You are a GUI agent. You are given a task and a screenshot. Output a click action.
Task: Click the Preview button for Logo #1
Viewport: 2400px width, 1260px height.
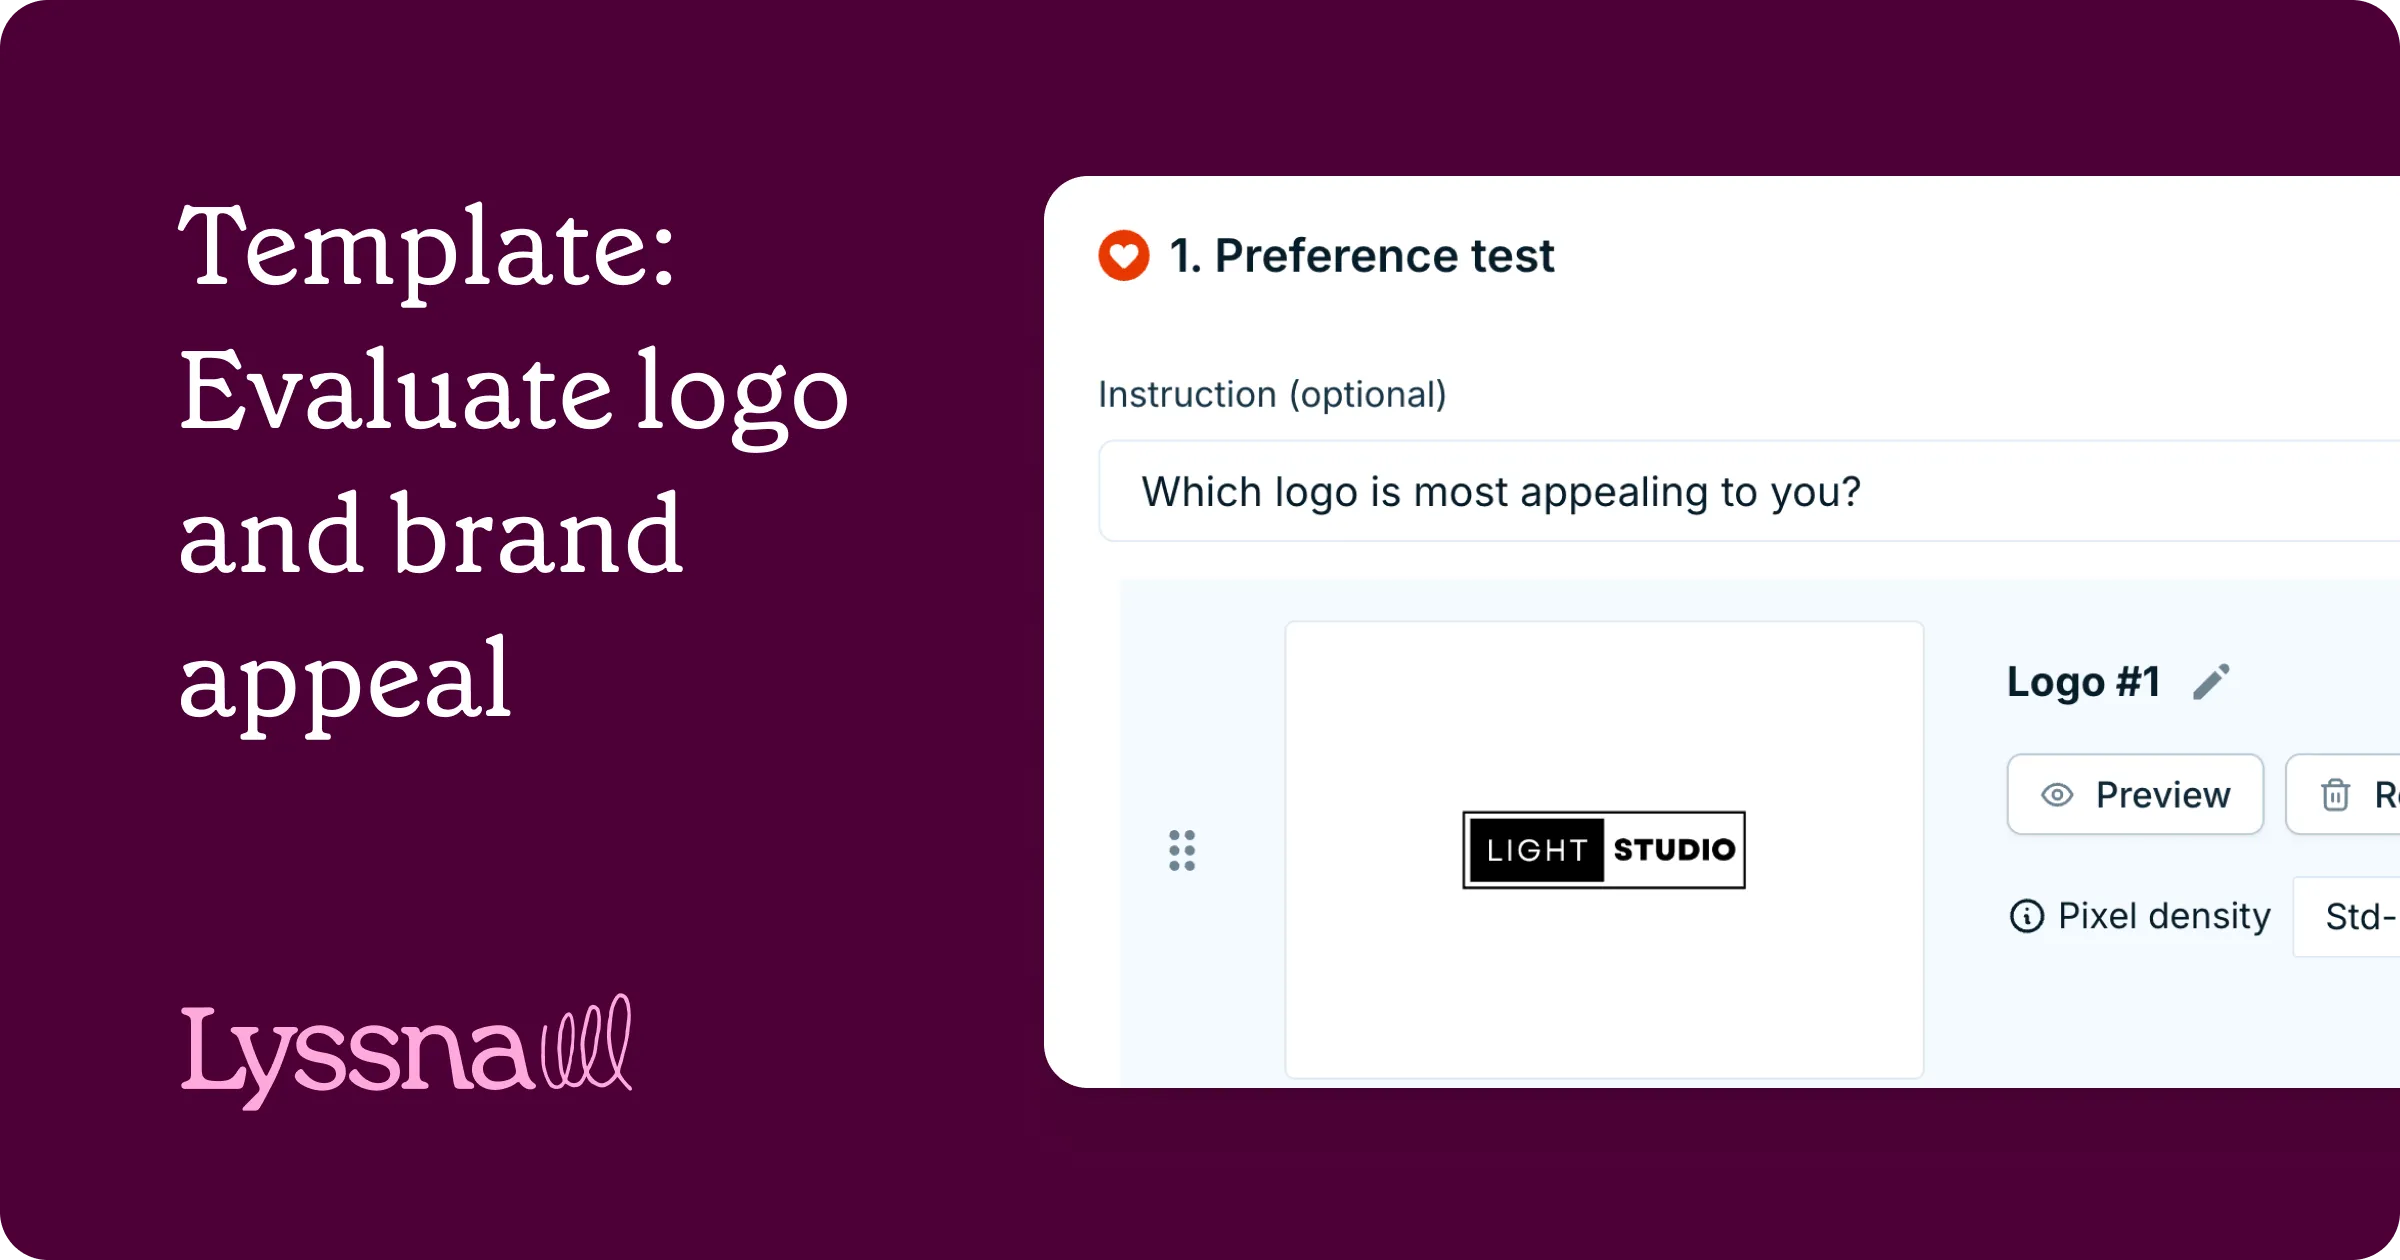pyautogui.click(x=2135, y=794)
